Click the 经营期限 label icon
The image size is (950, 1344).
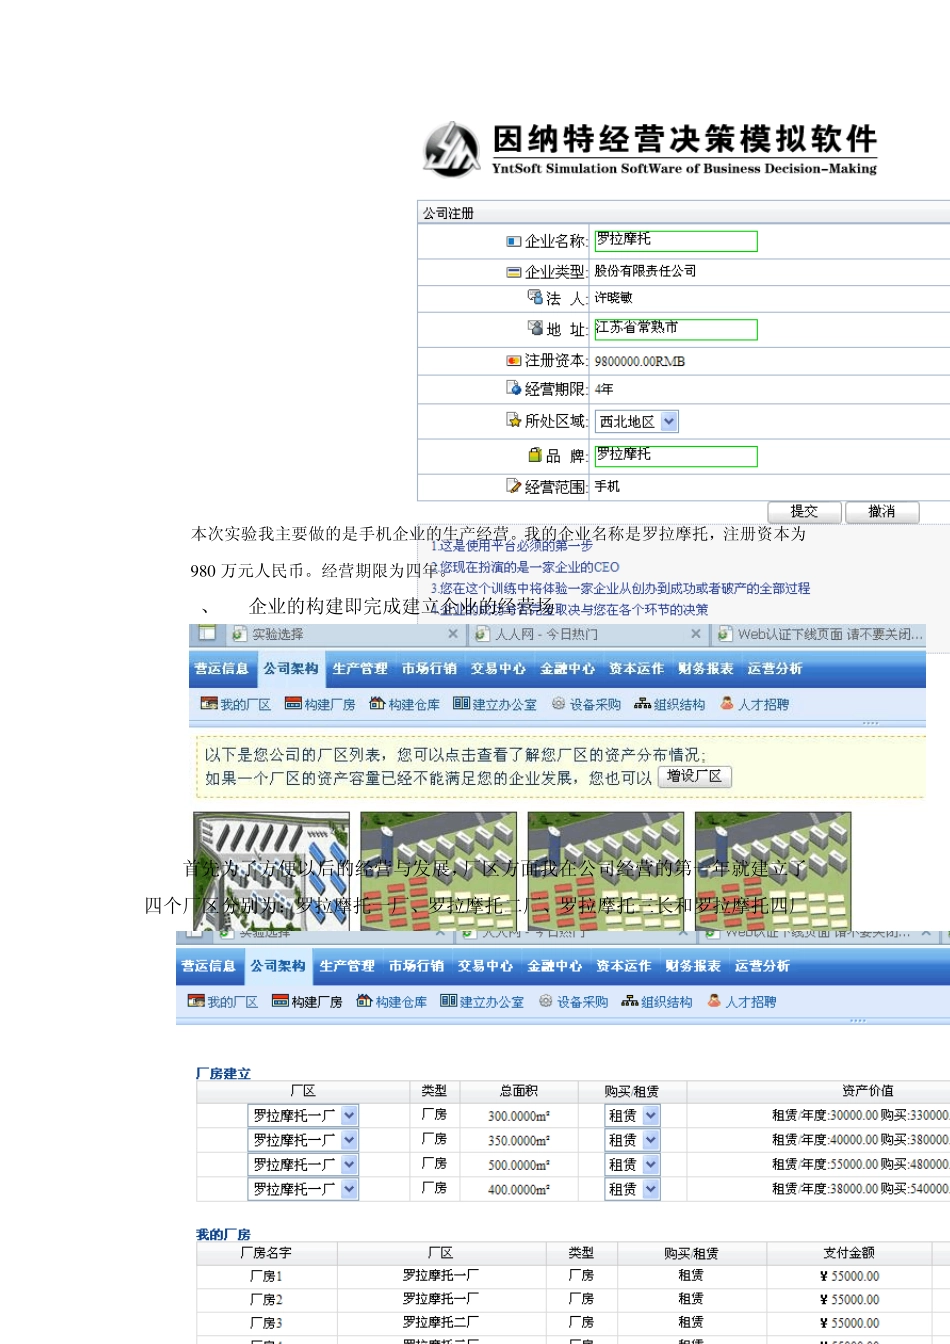click(514, 388)
